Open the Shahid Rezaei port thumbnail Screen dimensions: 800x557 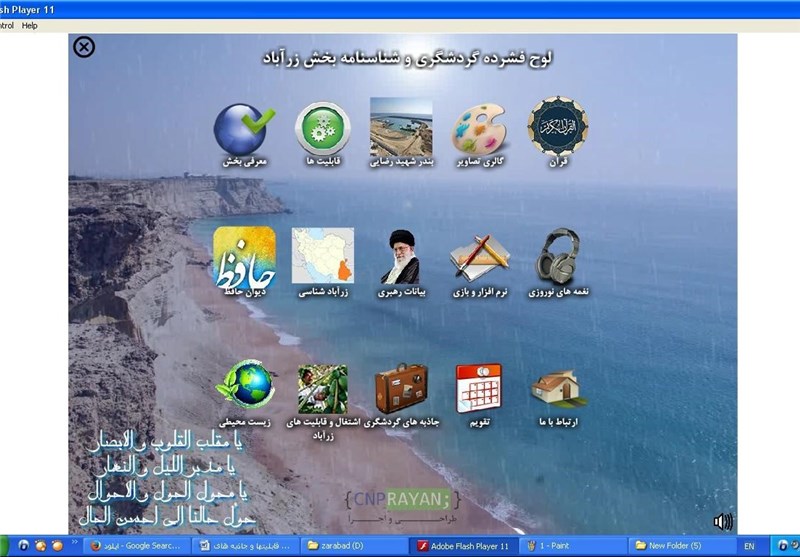coord(401,127)
